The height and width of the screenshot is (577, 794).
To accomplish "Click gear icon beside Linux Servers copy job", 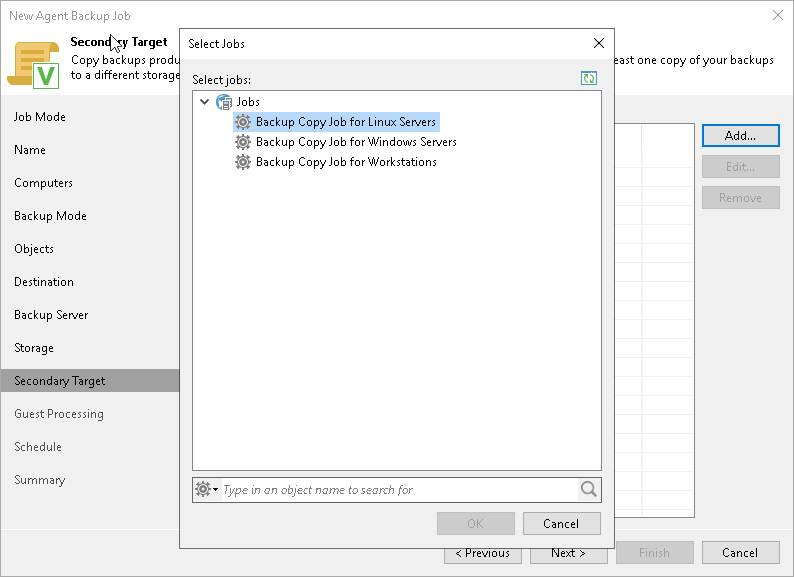I will (243, 122).
